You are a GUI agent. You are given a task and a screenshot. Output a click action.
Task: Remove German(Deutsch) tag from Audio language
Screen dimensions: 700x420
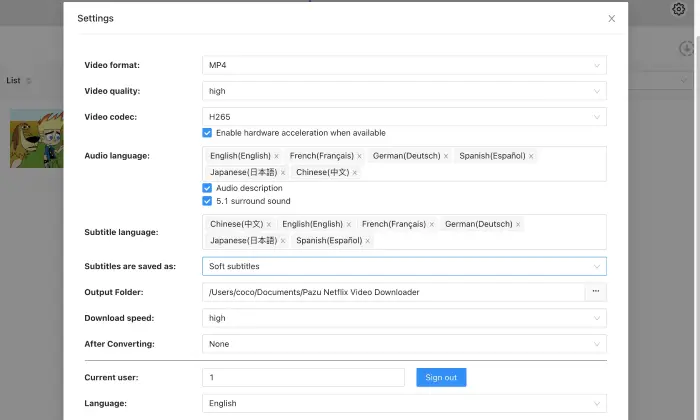(446, 156)
